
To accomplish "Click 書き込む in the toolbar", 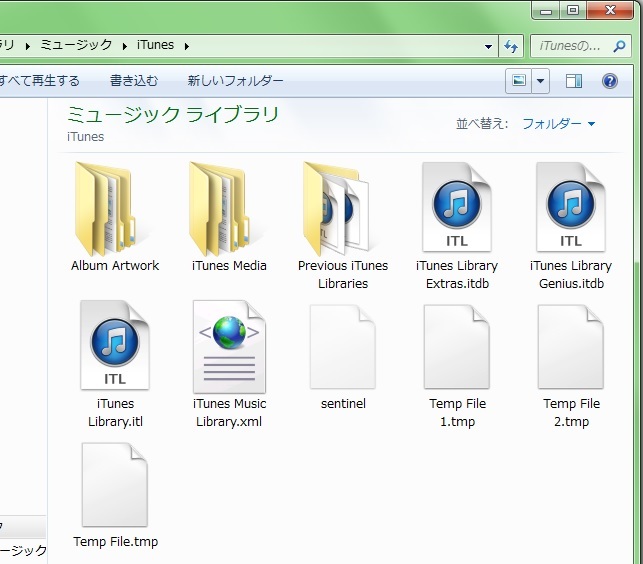I will (134, 81).
